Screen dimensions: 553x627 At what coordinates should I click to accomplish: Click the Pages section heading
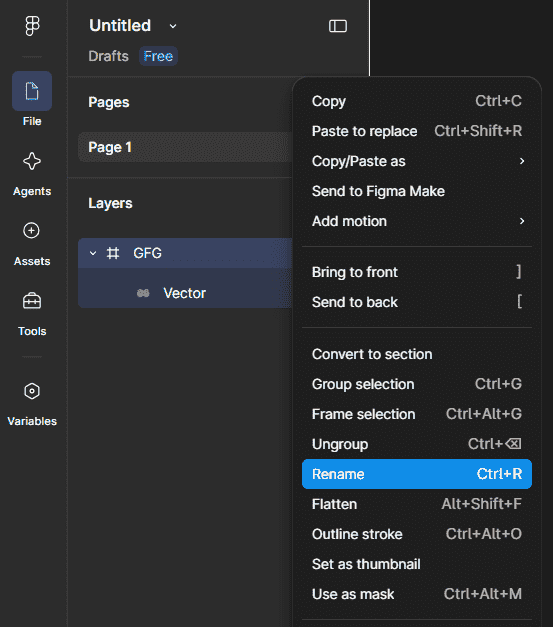coord(109,102)
